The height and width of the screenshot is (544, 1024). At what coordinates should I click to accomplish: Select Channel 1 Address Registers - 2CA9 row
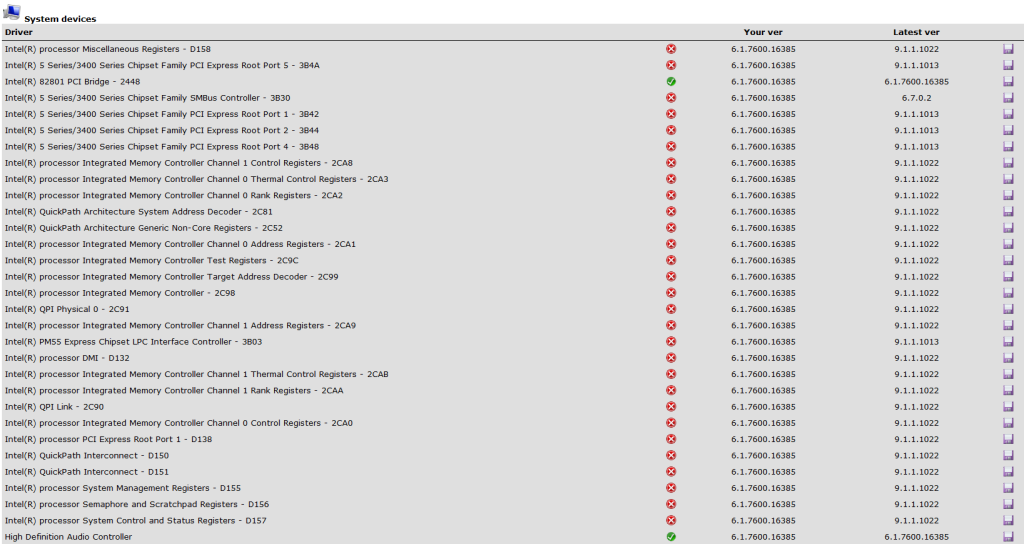click(x=512, y=325)
